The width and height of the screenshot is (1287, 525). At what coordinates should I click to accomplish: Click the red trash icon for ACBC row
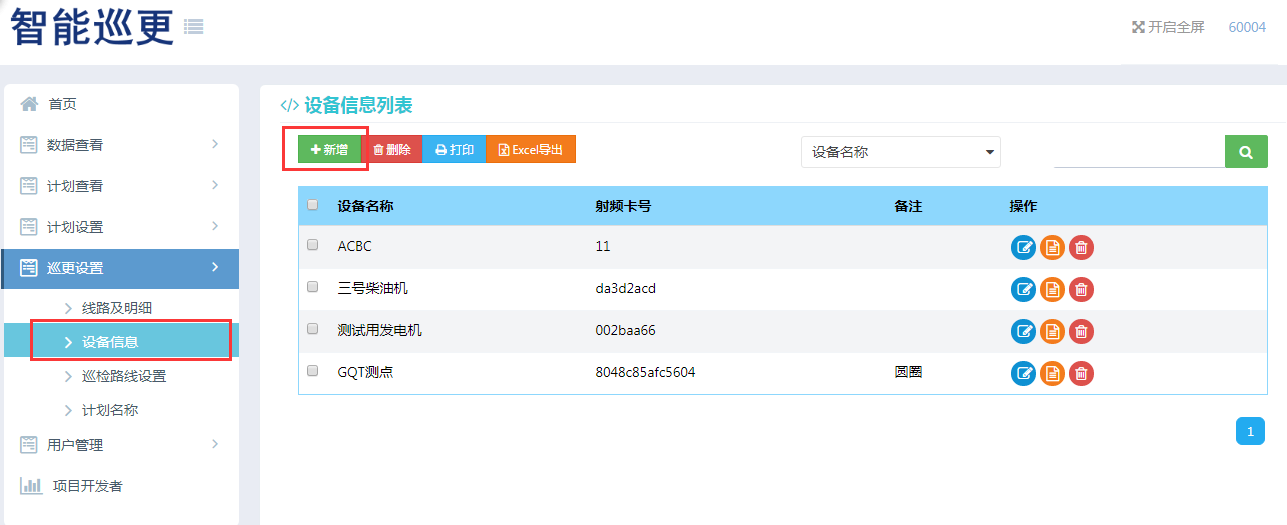[1081, 248]
